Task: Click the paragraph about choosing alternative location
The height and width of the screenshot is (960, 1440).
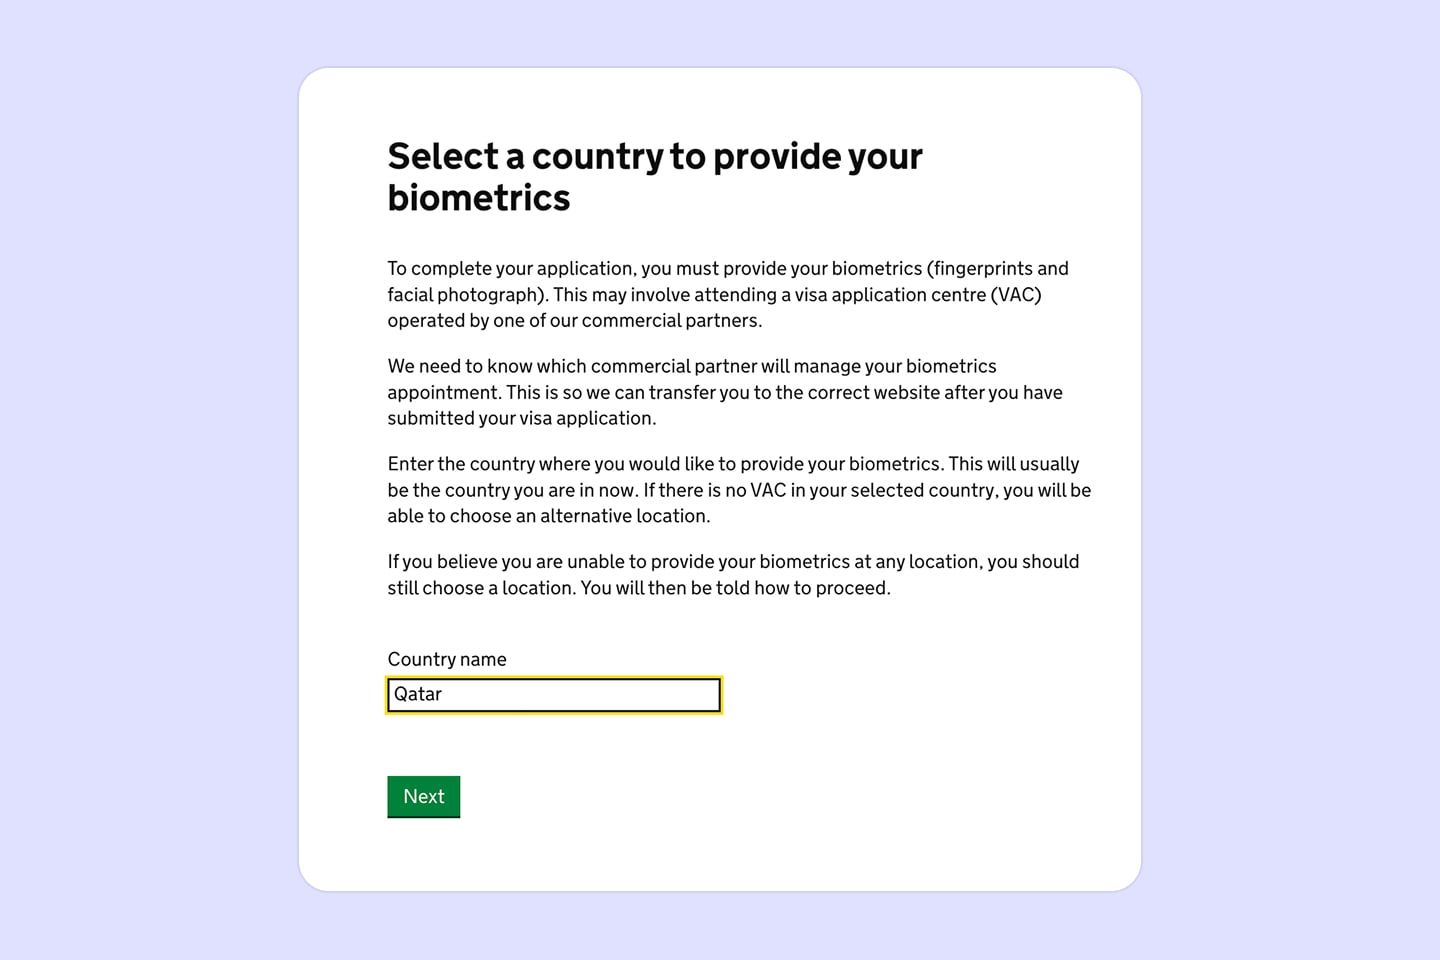Action: click(x=739, y=490)
